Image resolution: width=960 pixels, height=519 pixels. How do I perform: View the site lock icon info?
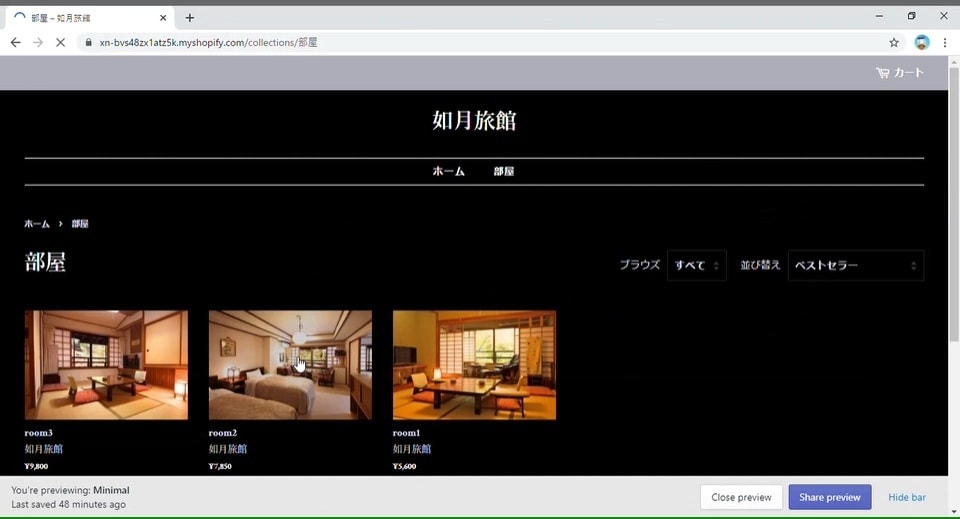click(x=88, y=42)
